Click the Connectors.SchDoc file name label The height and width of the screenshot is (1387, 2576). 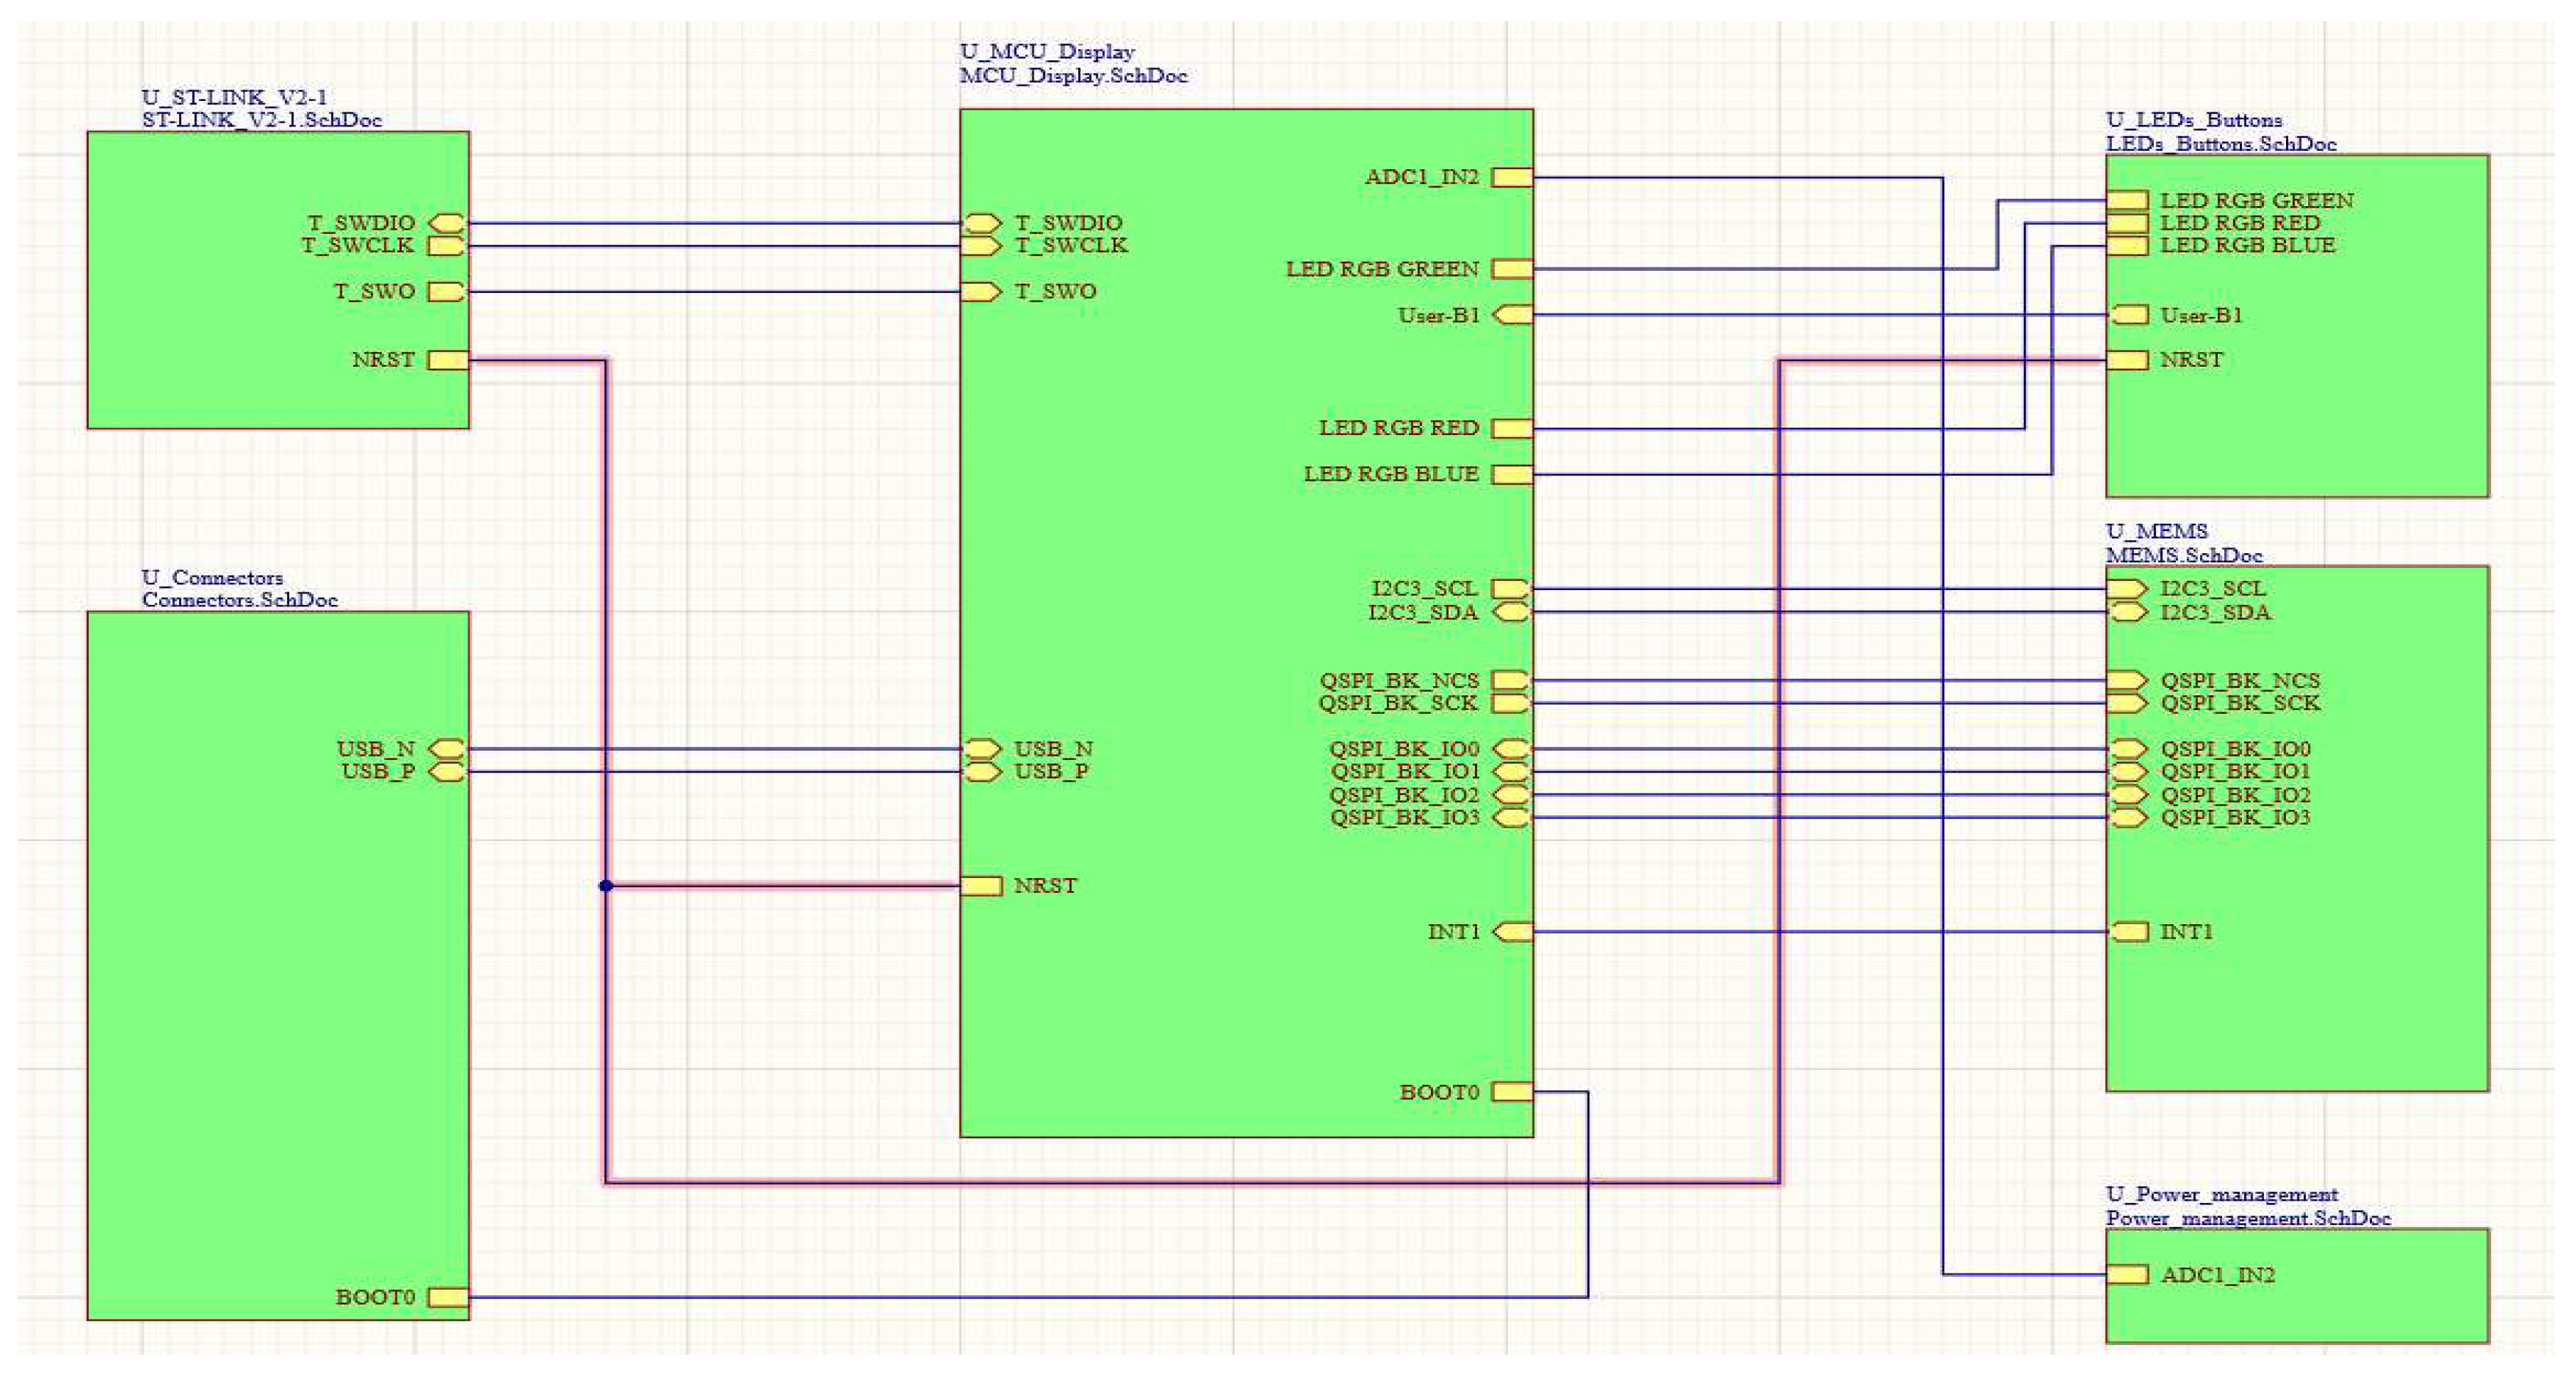click(x=239, y=600)
